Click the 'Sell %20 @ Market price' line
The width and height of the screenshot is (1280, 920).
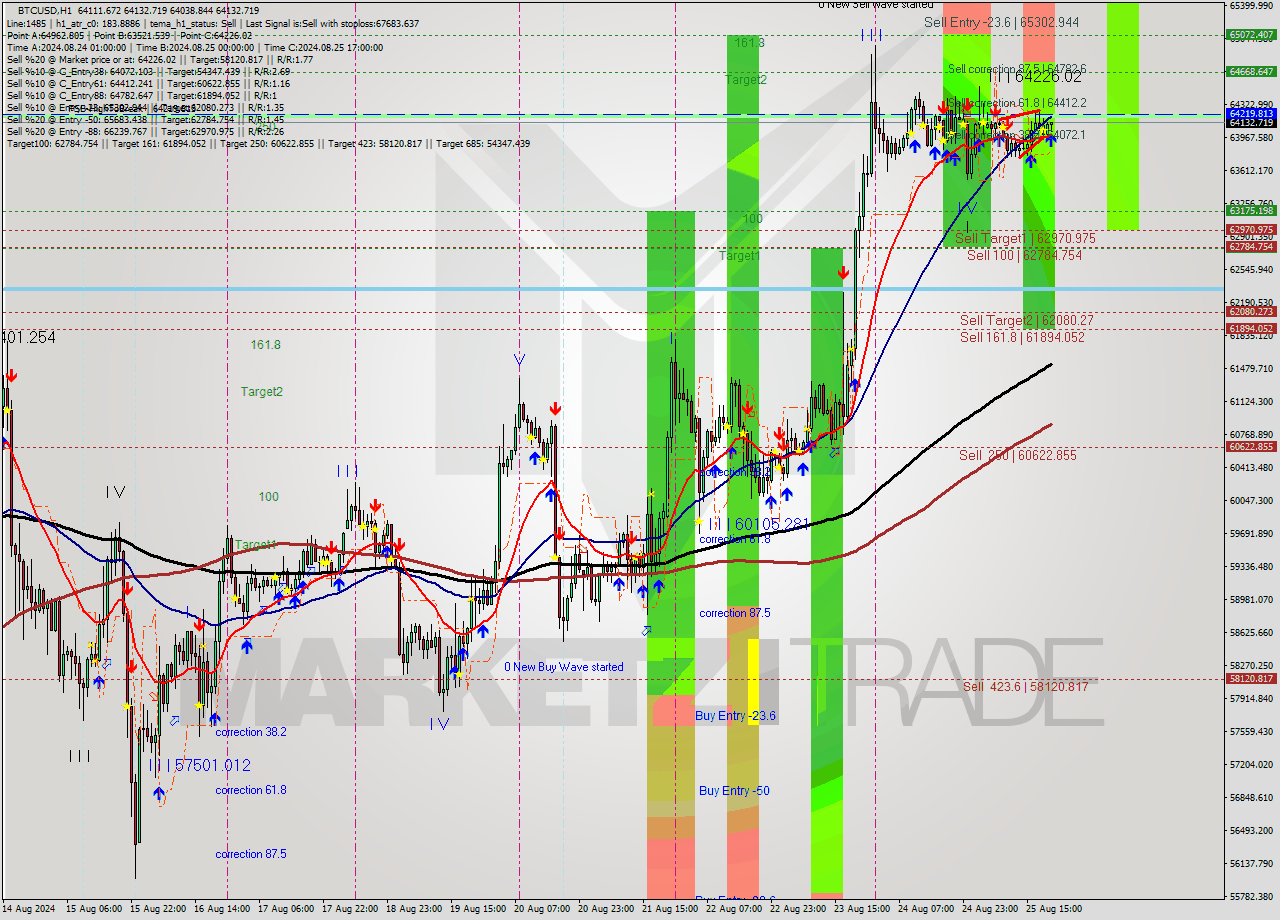coord(160,59)
